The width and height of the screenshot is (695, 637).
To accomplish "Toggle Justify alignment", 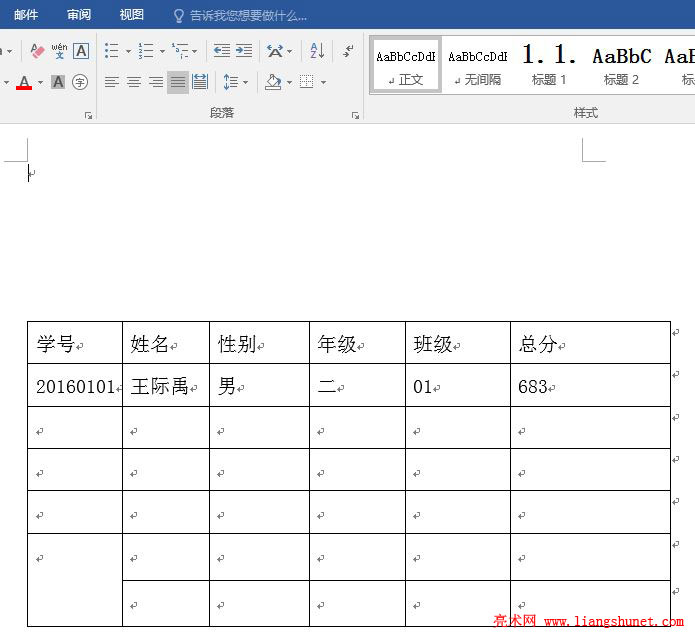I will pyautogui.click(x=178, y=82).
